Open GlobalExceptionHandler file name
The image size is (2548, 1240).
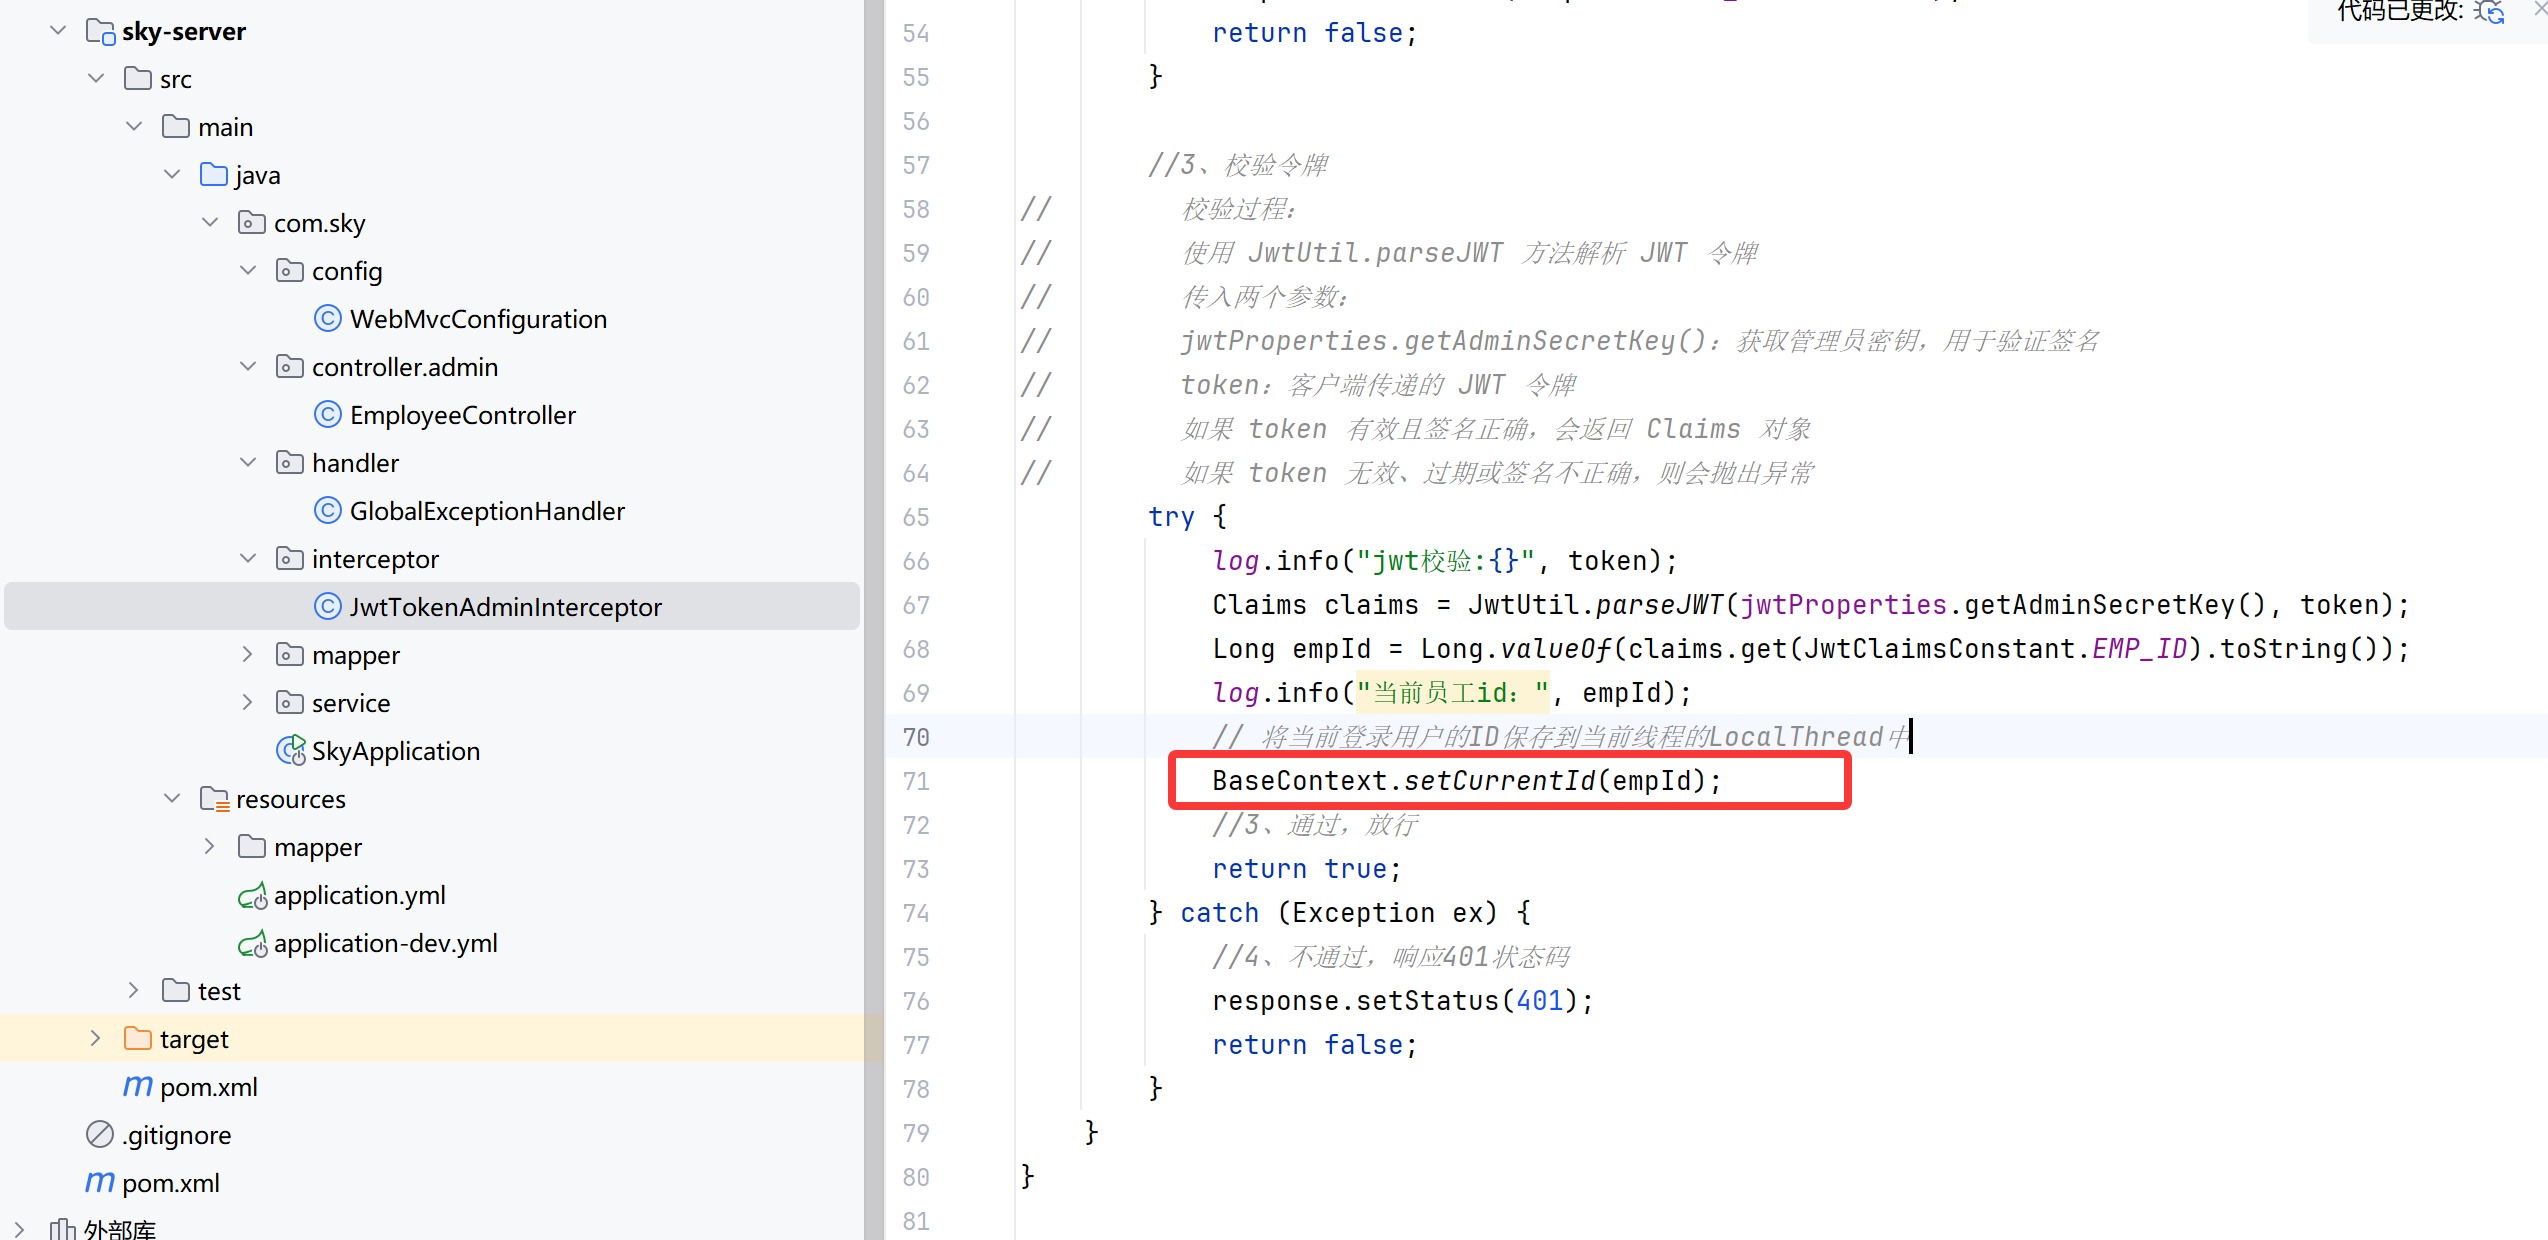[487, 511]
